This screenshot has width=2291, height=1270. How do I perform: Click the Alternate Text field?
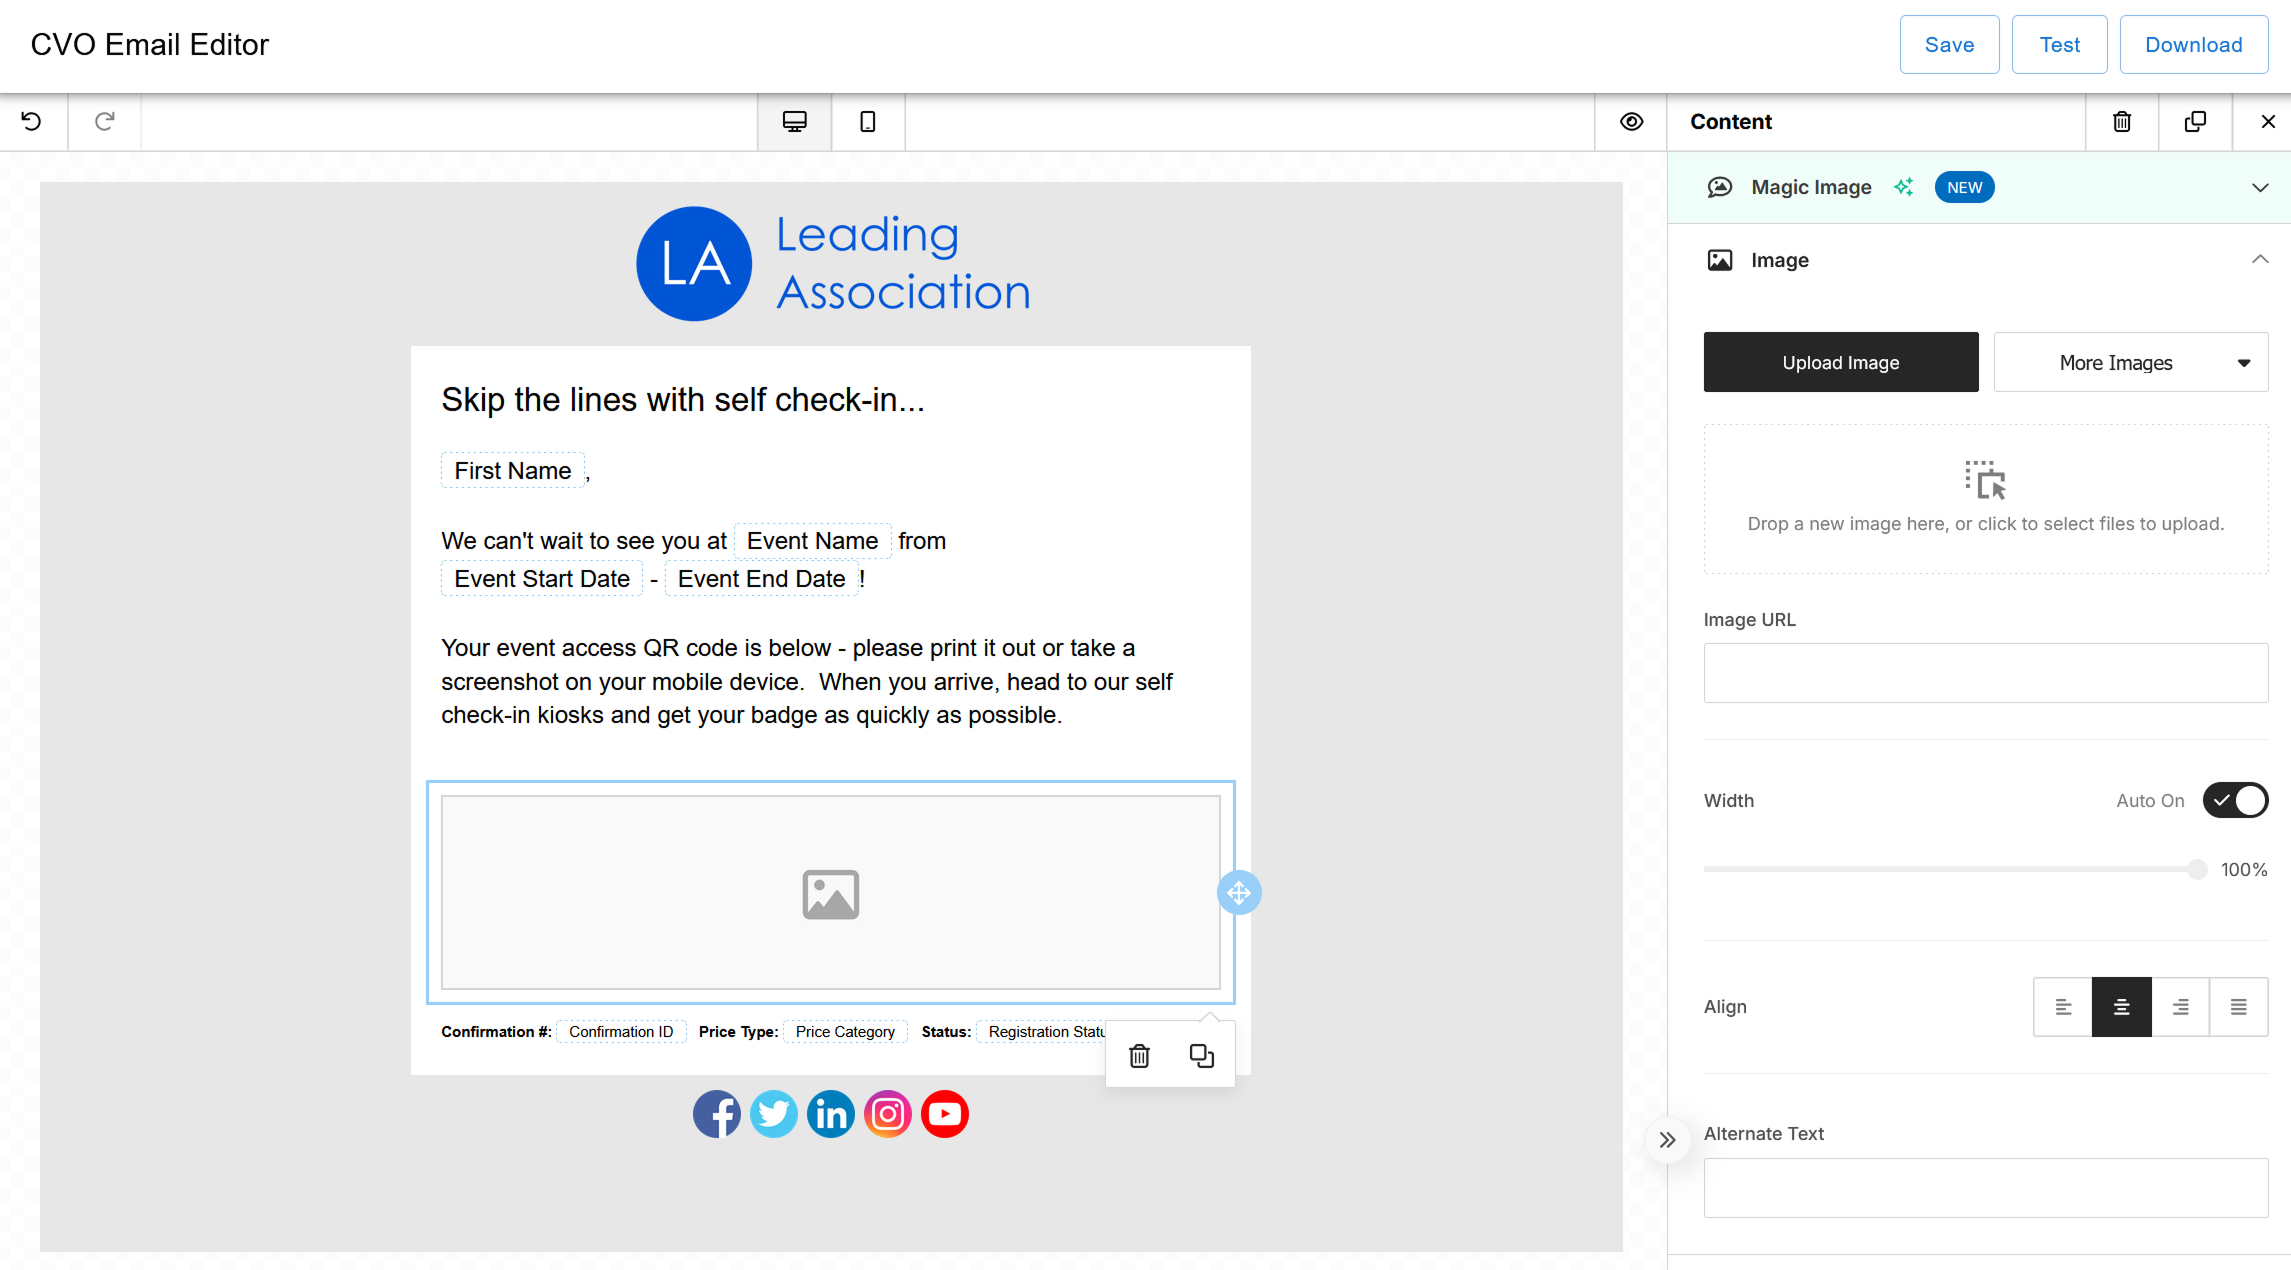click(1986, 1188)
